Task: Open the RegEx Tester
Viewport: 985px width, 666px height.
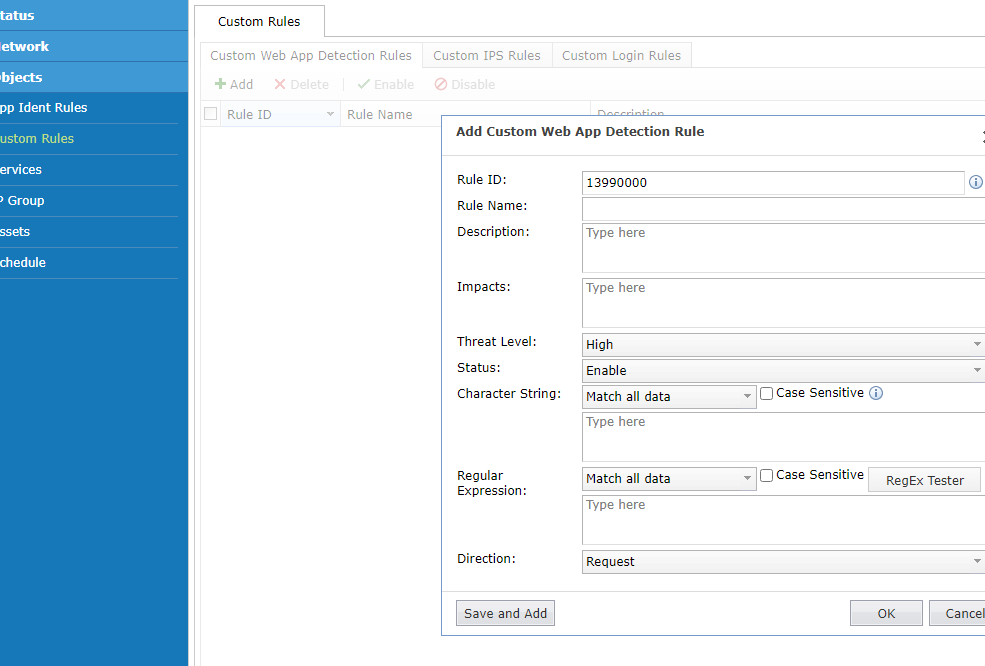Action: point(924,480)
